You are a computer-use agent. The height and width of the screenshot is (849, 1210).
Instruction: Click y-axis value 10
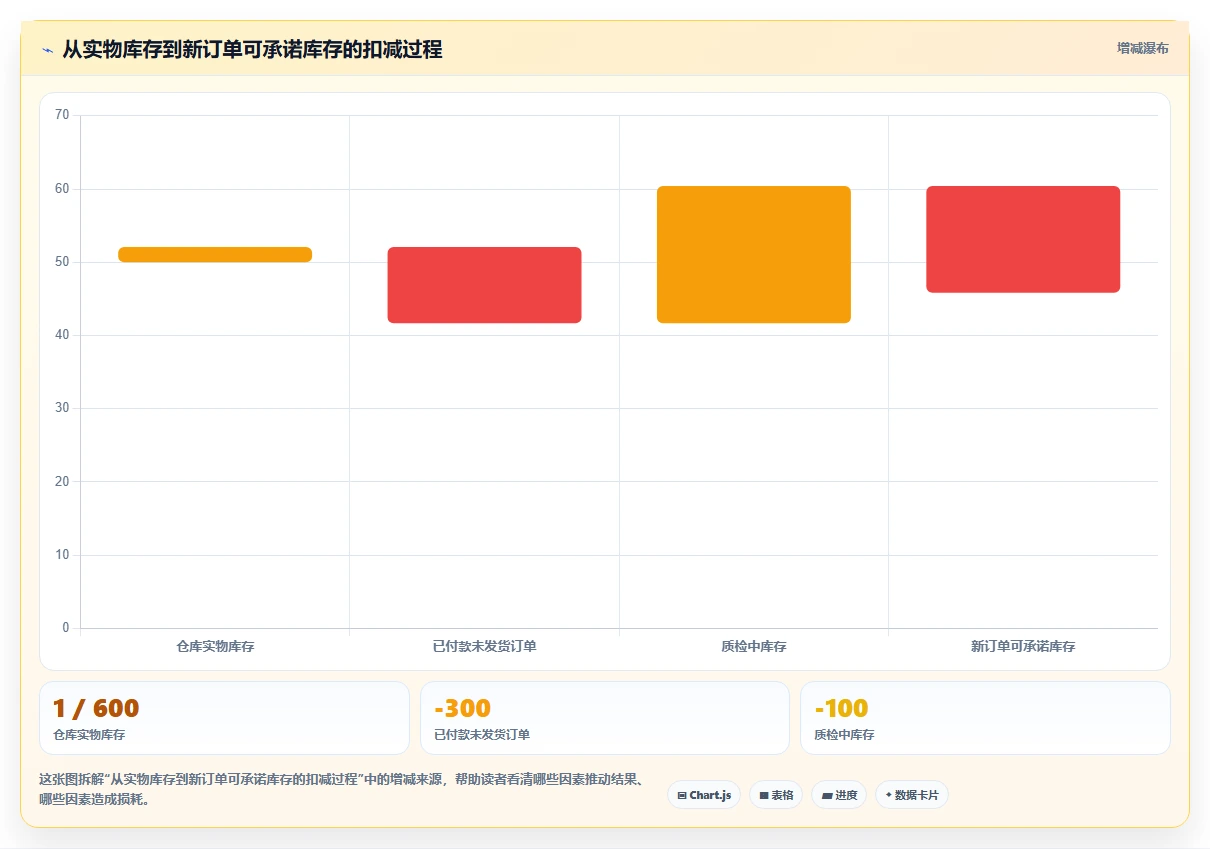pyautogui.click(x=62, y=555)
